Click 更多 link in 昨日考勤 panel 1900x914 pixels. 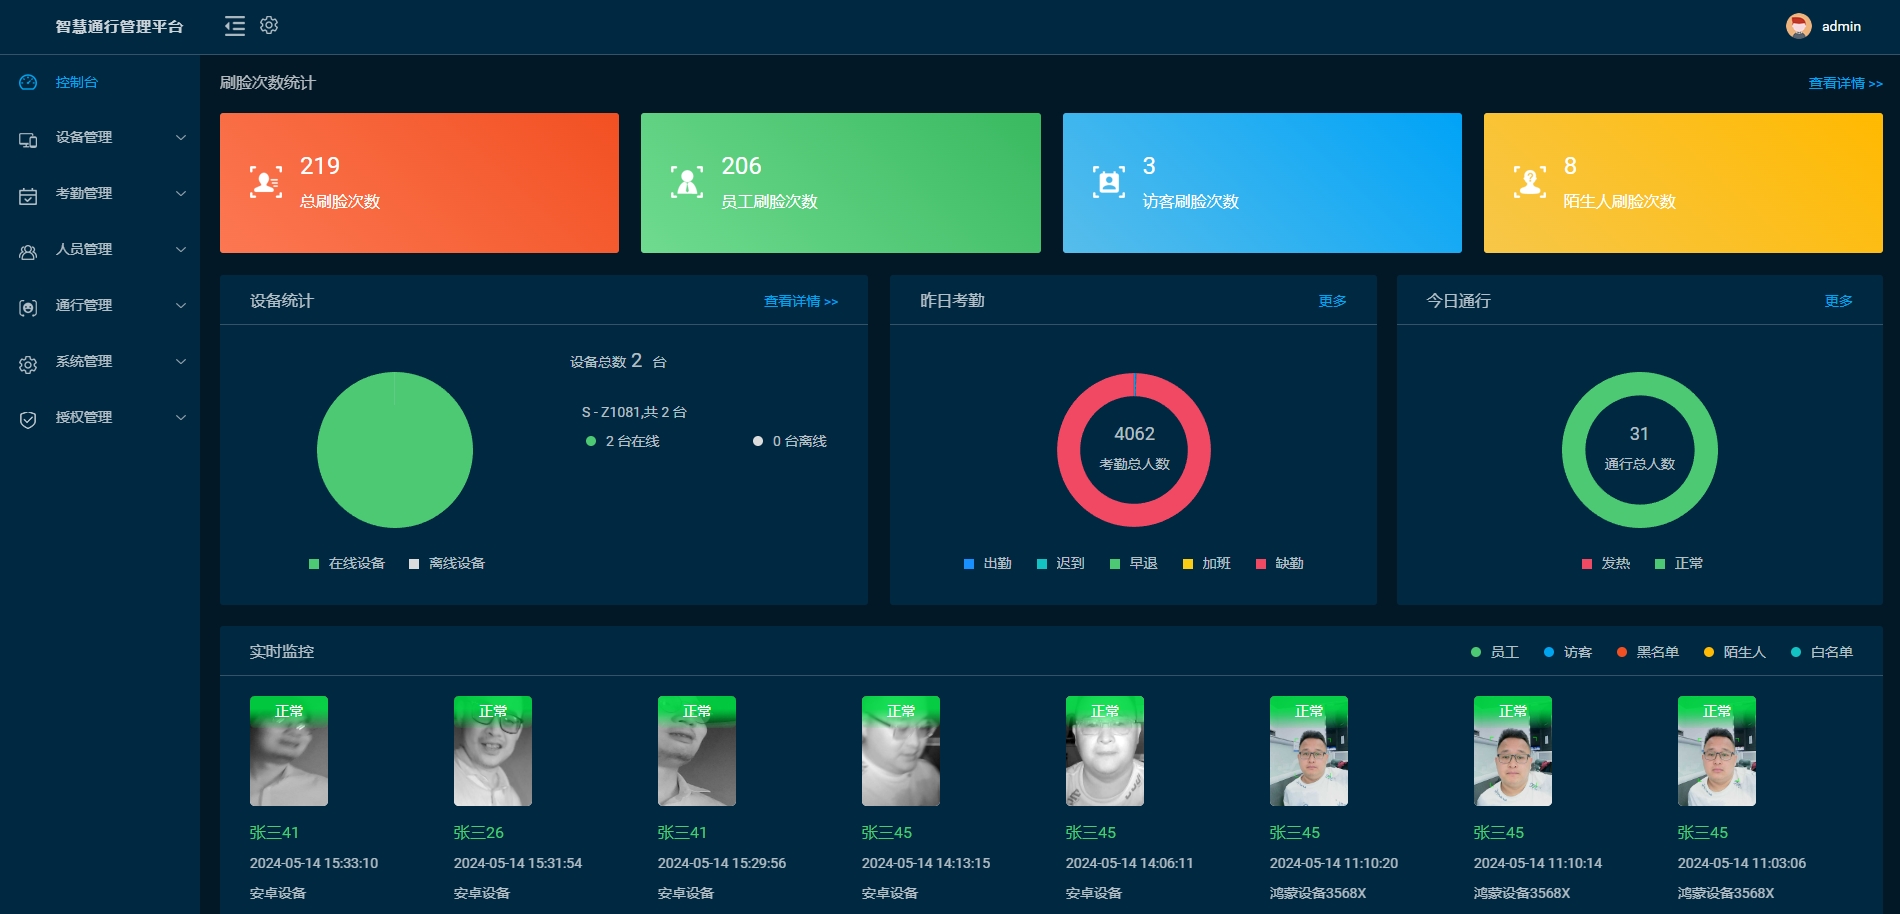coord(1332,301)
